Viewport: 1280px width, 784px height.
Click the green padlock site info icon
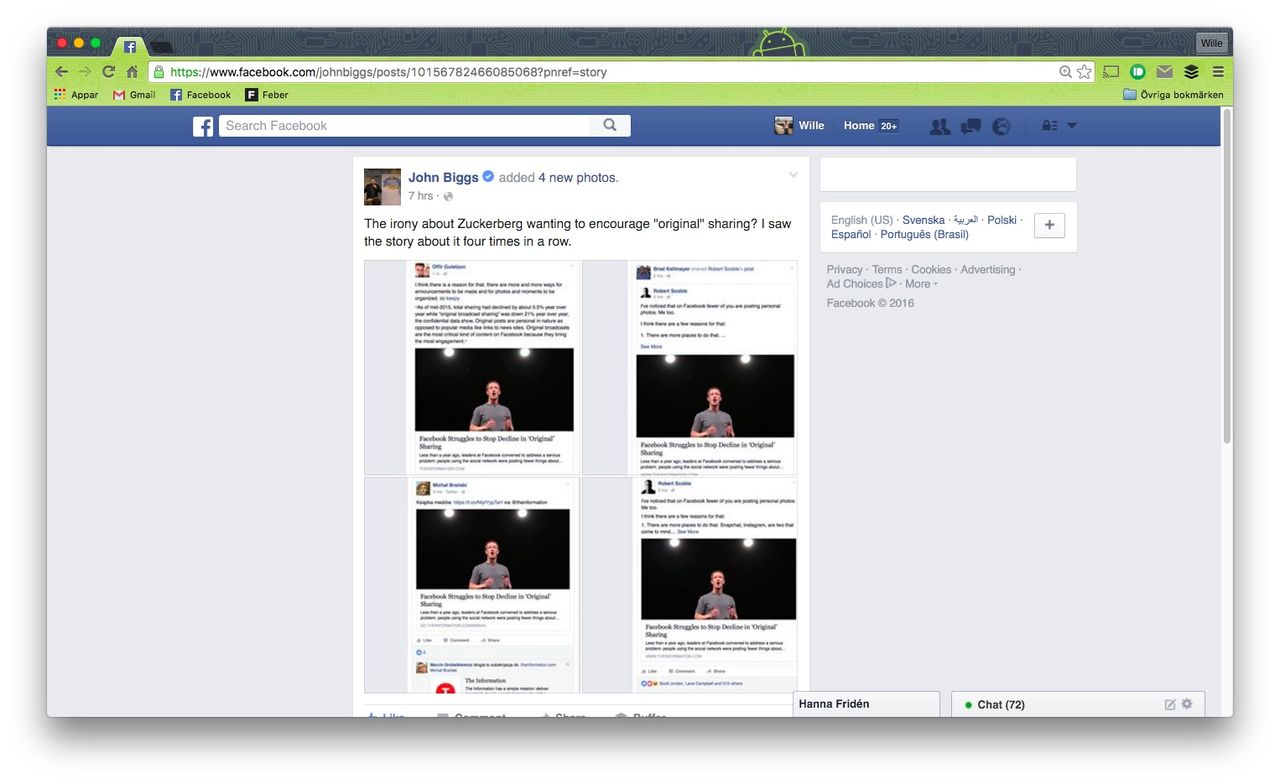pyautogui.click(x=158, y=72)
